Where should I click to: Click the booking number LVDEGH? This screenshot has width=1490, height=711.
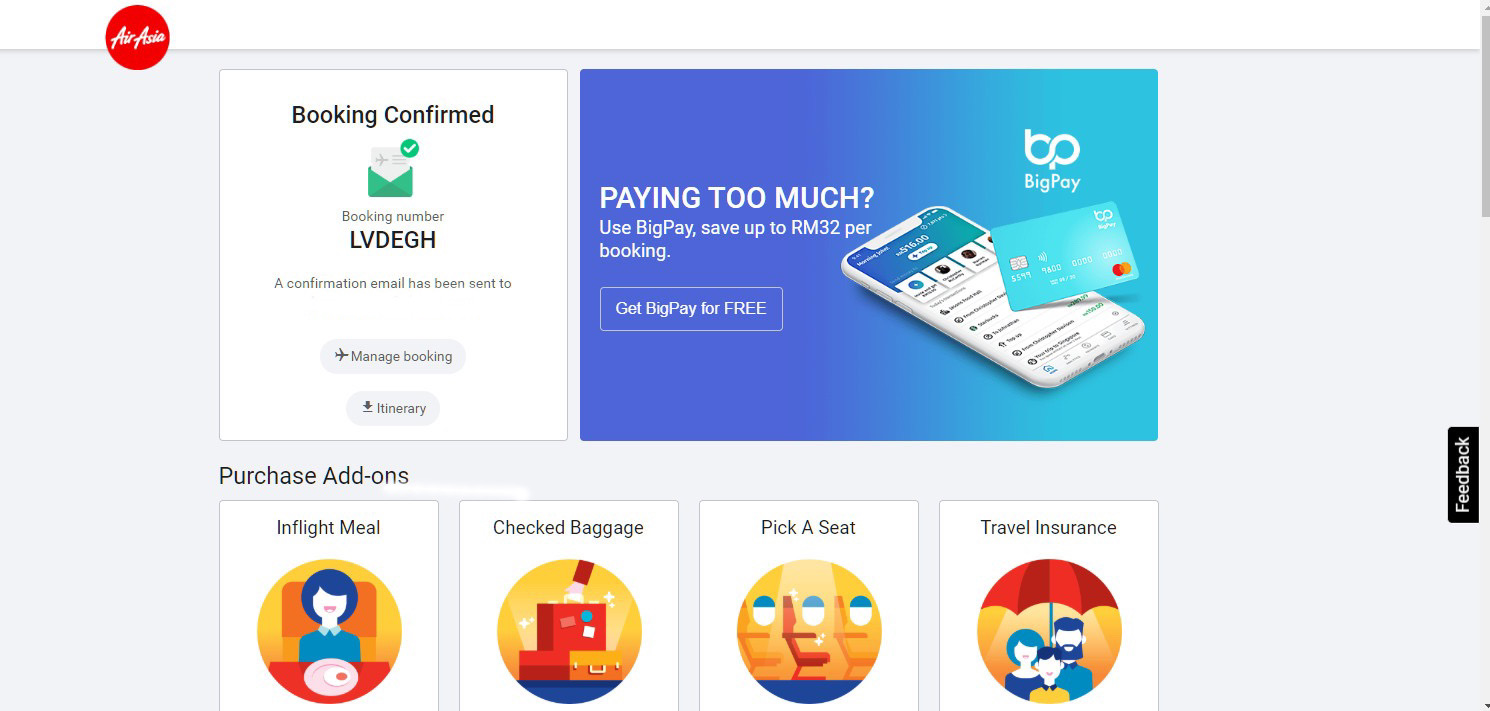click(392, 240)
